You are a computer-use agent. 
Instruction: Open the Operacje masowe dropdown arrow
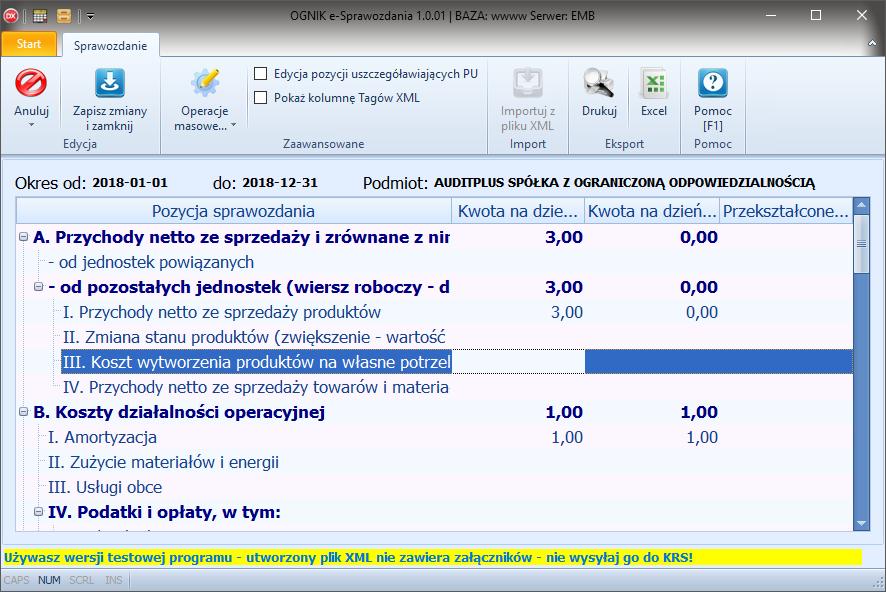pyautogui.click(x=233, y=125)
